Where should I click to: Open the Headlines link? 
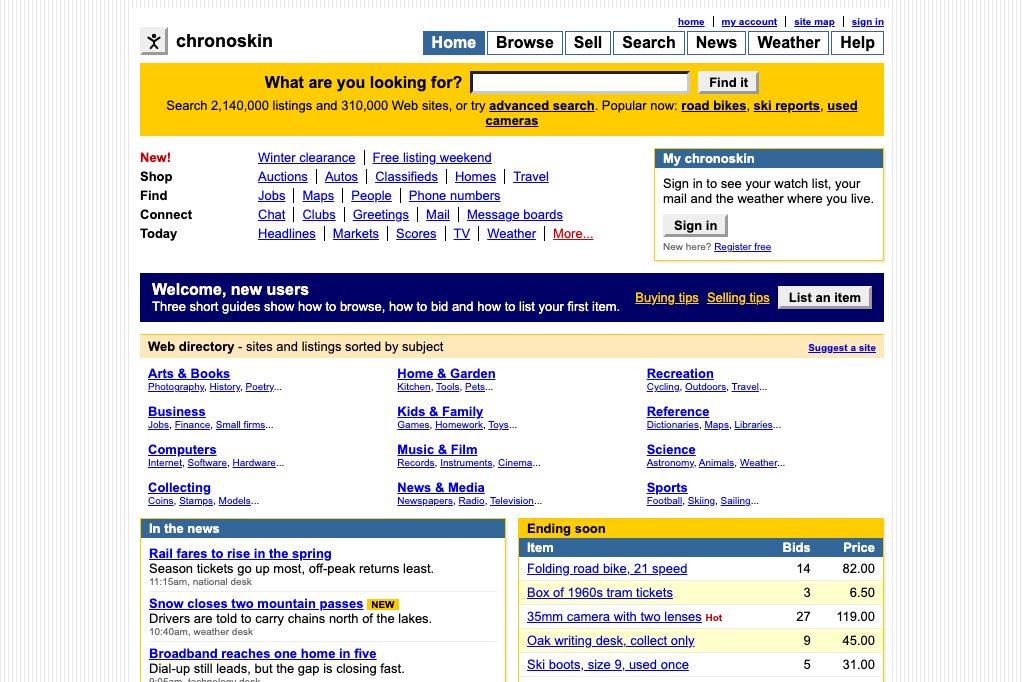pos(286,233)
